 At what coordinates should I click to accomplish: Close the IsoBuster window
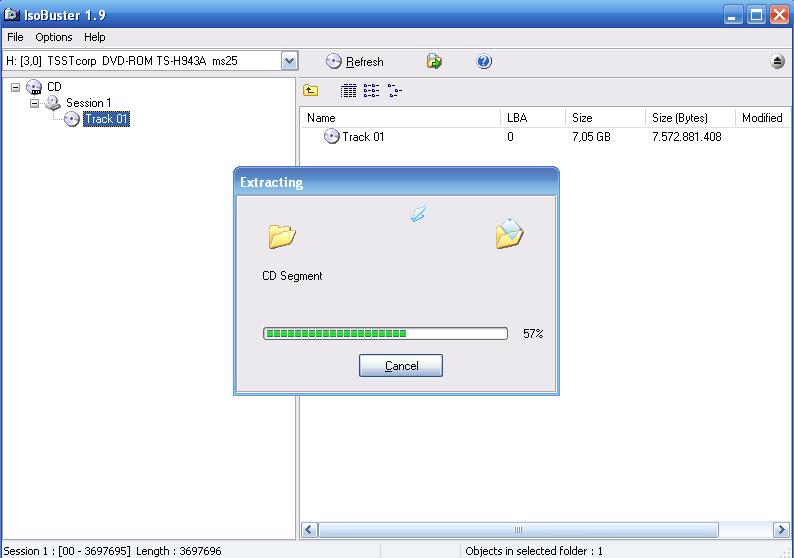[780, 15]
